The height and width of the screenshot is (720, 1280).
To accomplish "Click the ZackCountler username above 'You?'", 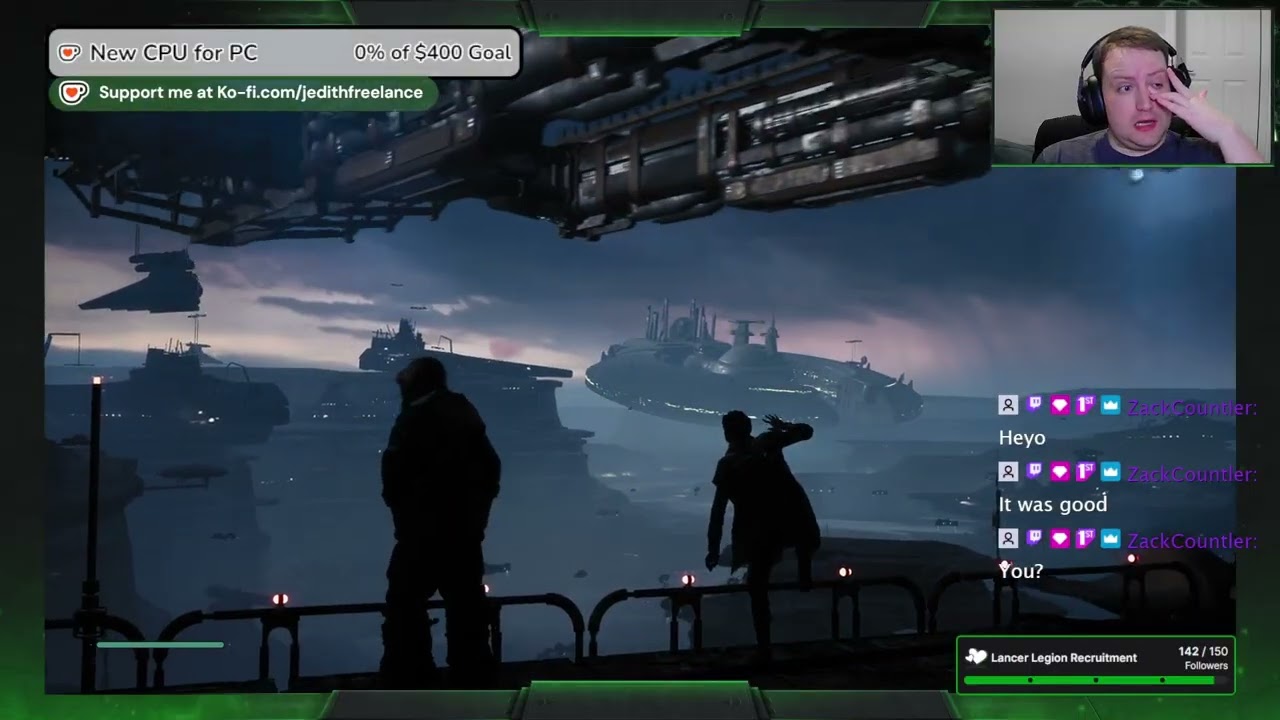I will click(1191, 541).
